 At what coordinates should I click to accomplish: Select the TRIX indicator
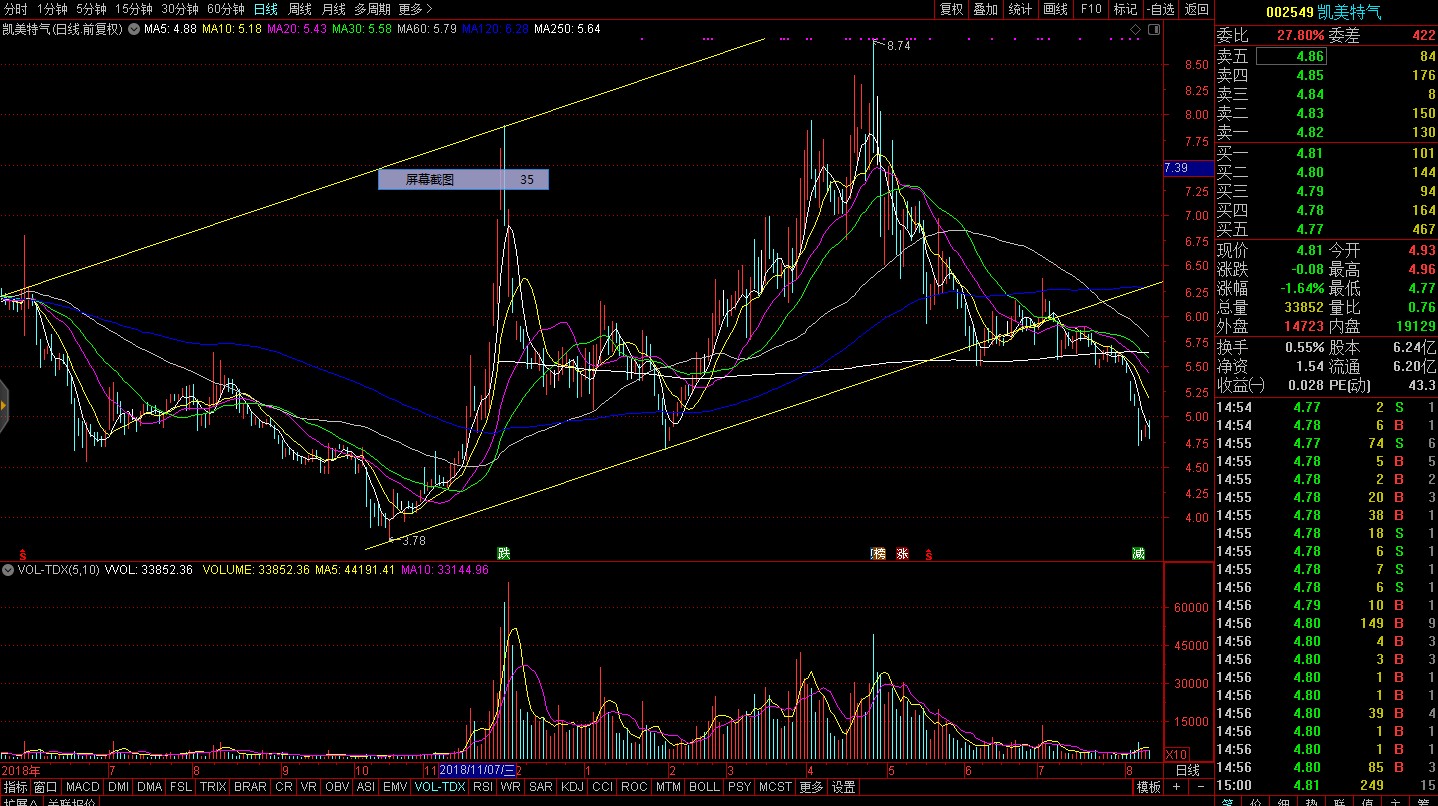coord(212,787)
